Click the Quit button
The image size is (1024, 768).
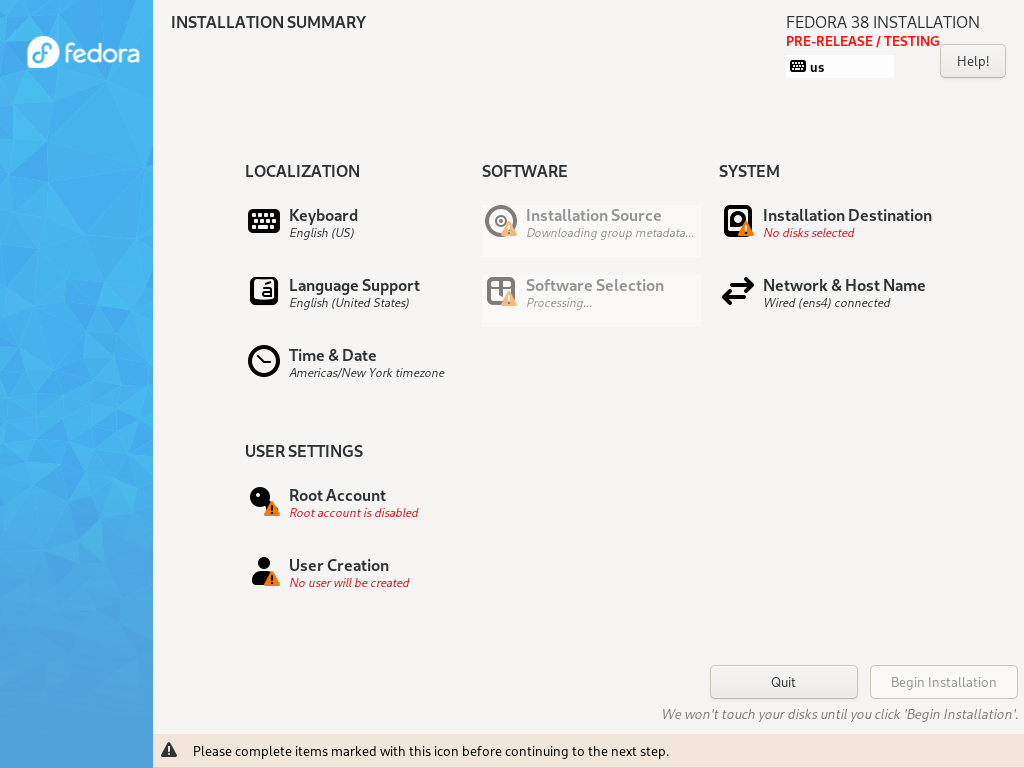[x=784, y=682]
